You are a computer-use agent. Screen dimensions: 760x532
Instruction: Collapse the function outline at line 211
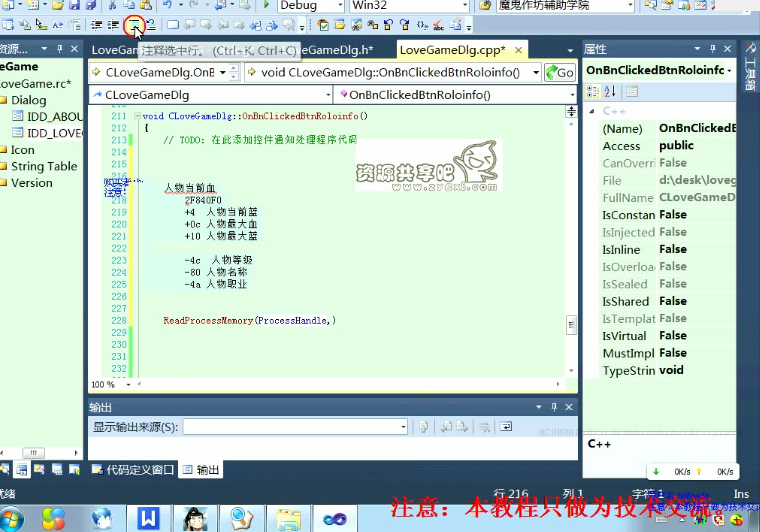coord(137,116)
